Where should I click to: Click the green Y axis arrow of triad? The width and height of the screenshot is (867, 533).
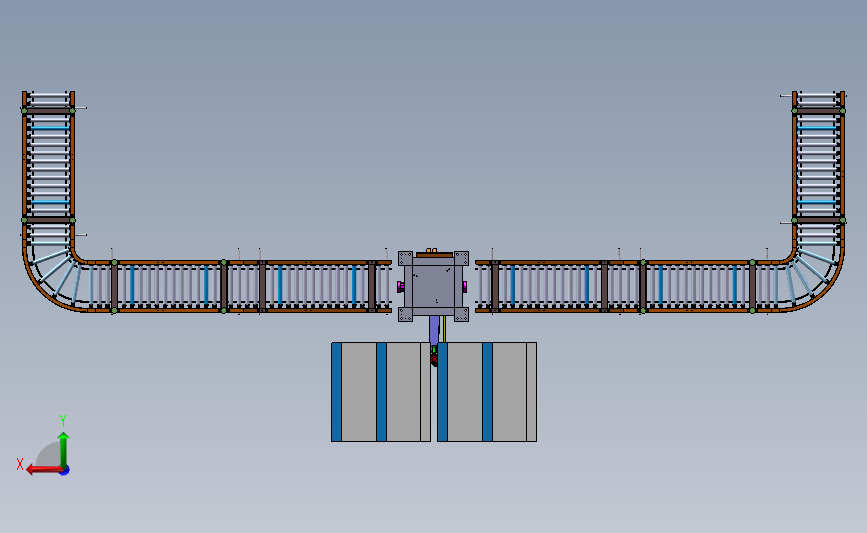(64, 450)
